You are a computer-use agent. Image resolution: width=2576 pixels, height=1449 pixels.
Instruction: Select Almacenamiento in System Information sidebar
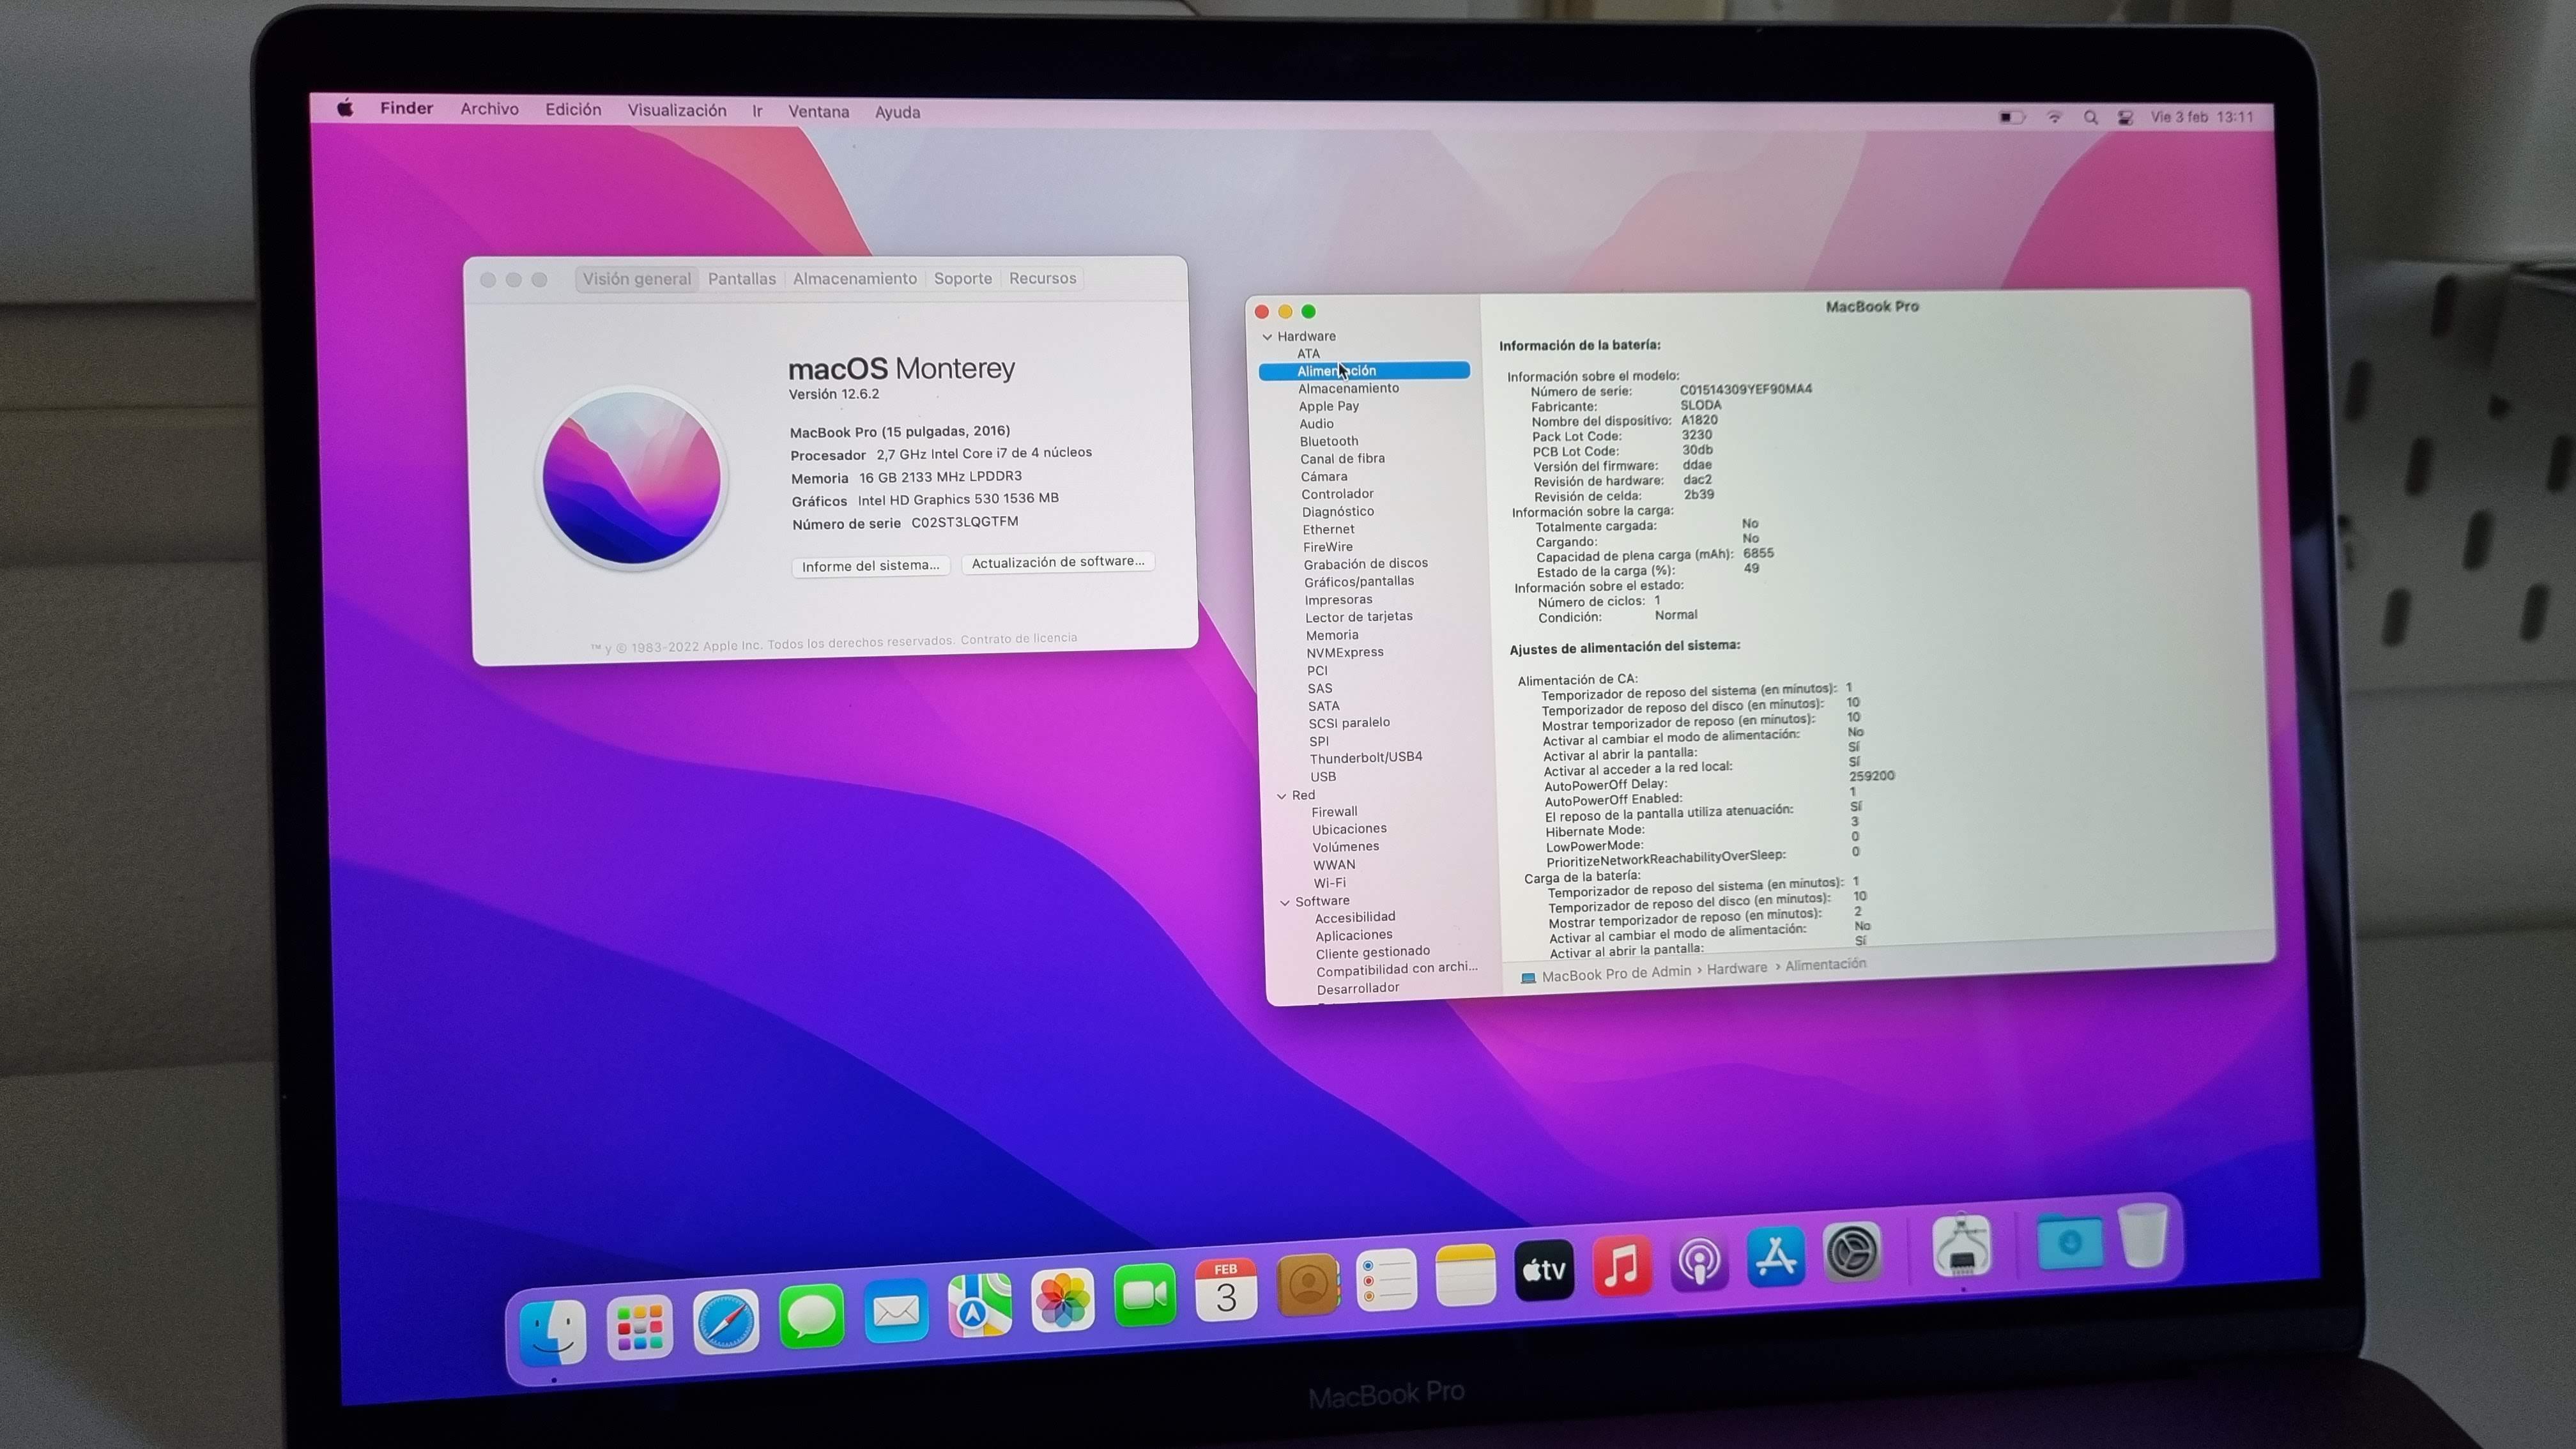pos(1348,389)
